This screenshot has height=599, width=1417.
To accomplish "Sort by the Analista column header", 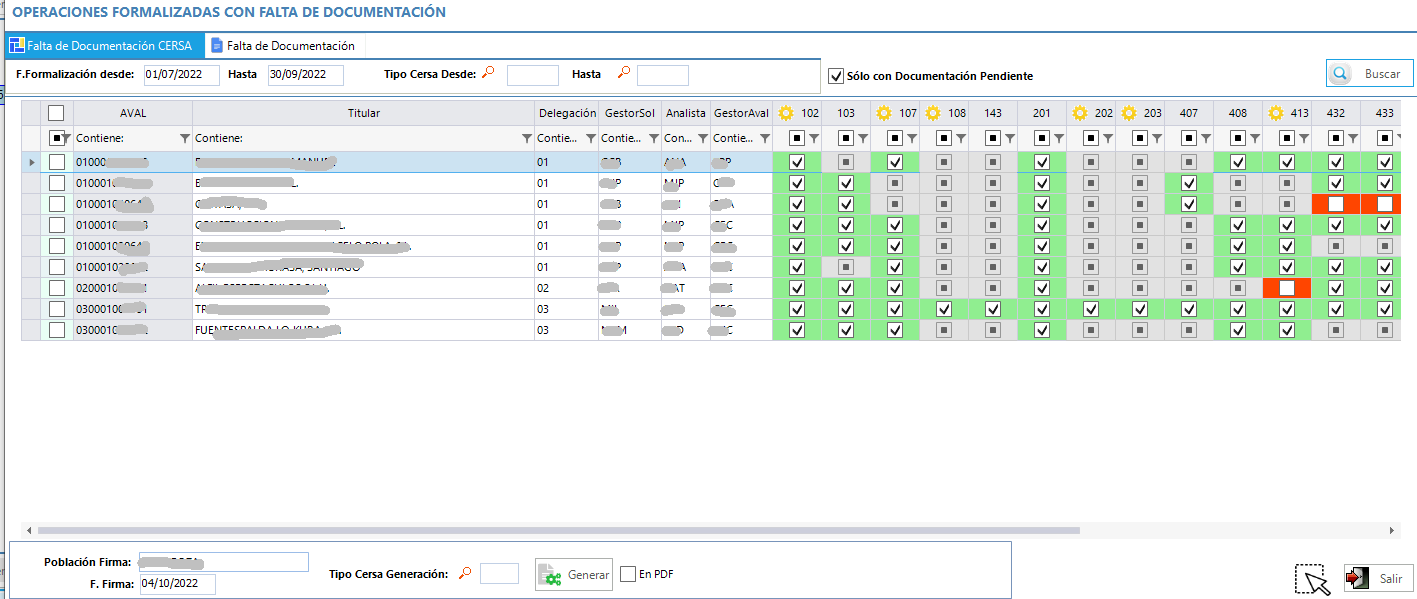I will click(686, 113).
